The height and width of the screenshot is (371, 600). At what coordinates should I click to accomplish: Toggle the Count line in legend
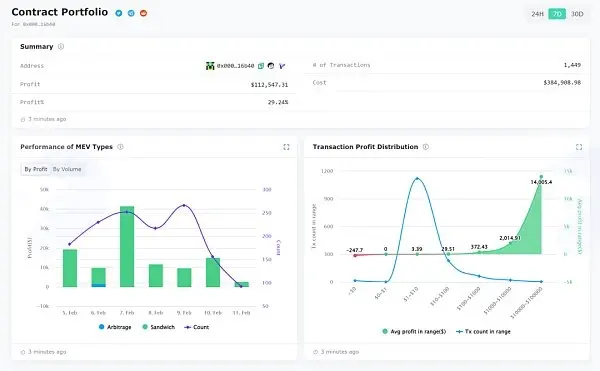pos(197,327)
